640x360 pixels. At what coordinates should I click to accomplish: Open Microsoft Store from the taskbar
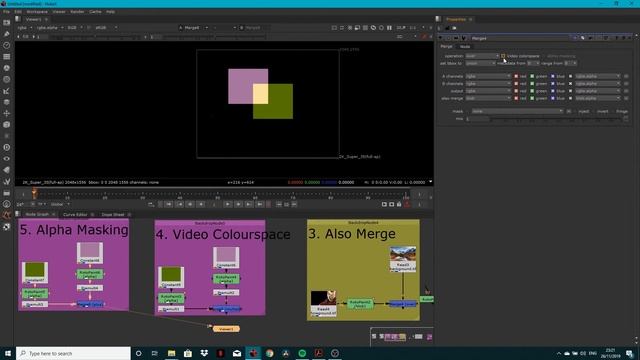coord(188,353)
